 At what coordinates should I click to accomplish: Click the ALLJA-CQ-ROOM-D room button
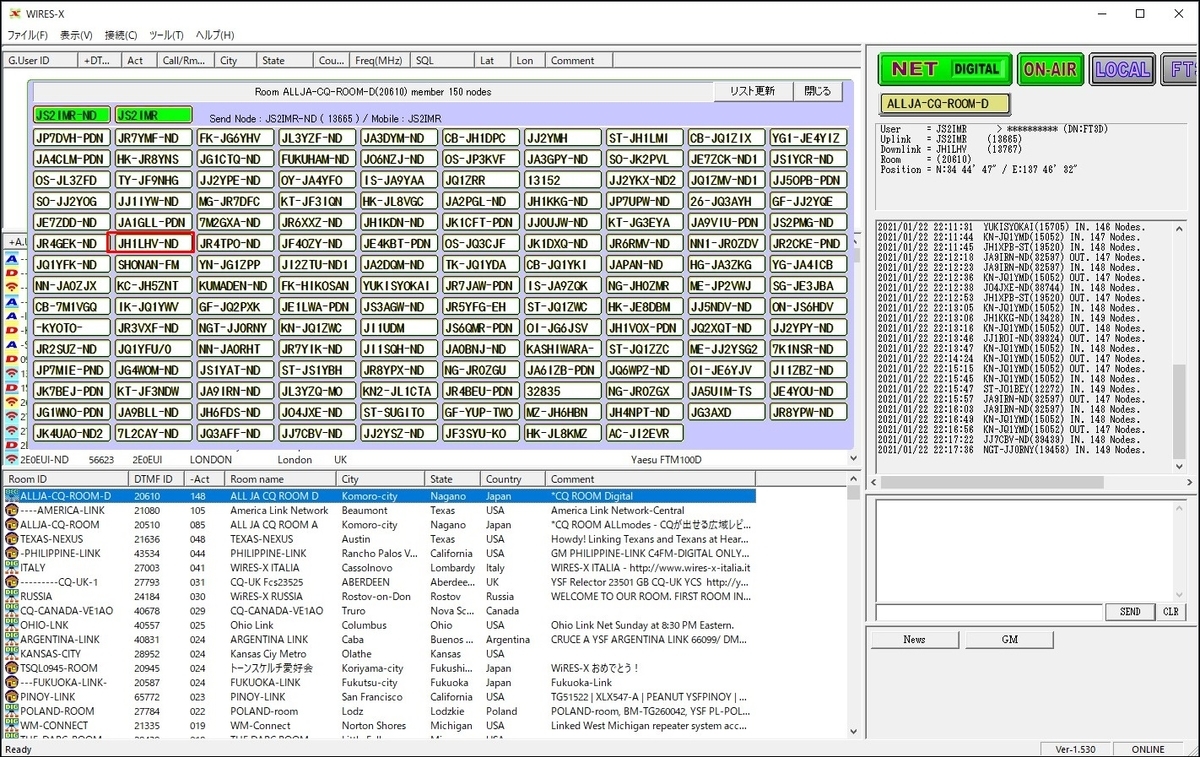945,104
